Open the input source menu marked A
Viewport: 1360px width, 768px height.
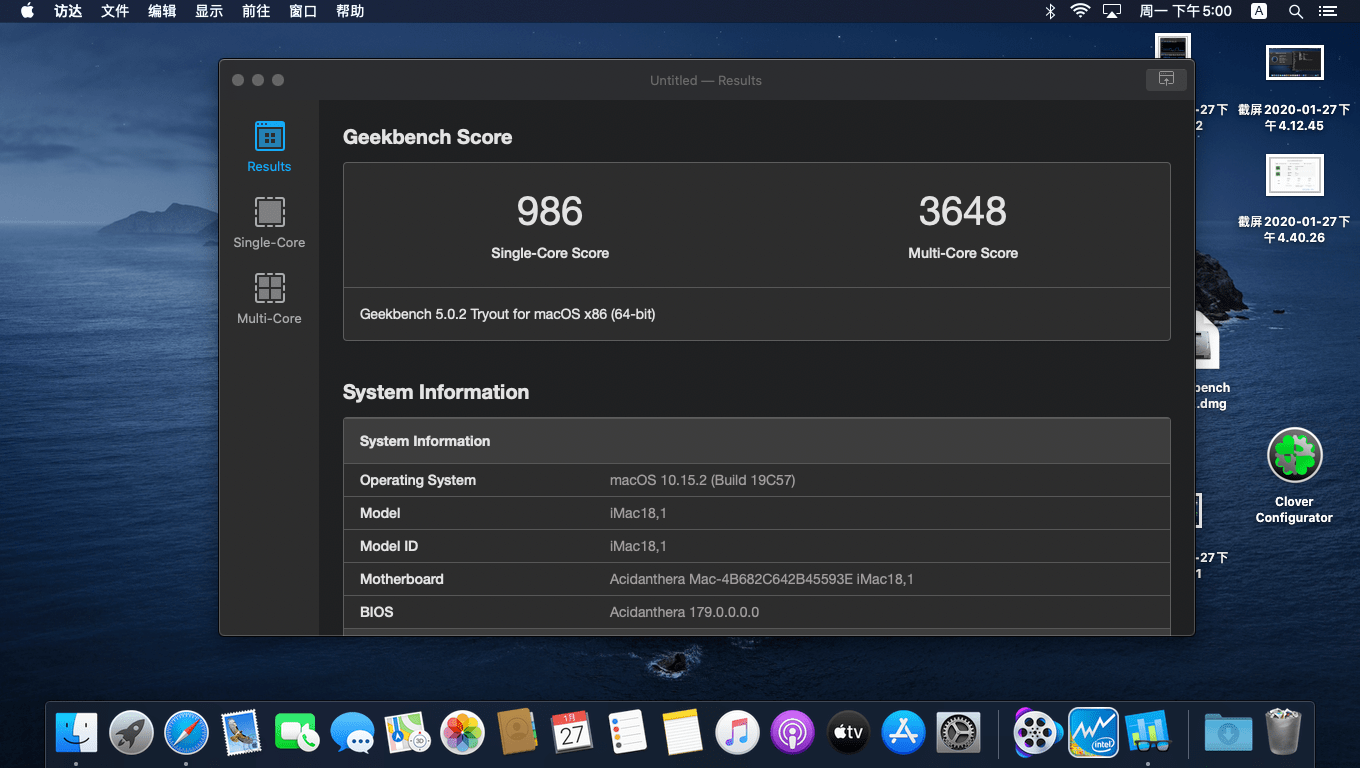[1259, 11]
